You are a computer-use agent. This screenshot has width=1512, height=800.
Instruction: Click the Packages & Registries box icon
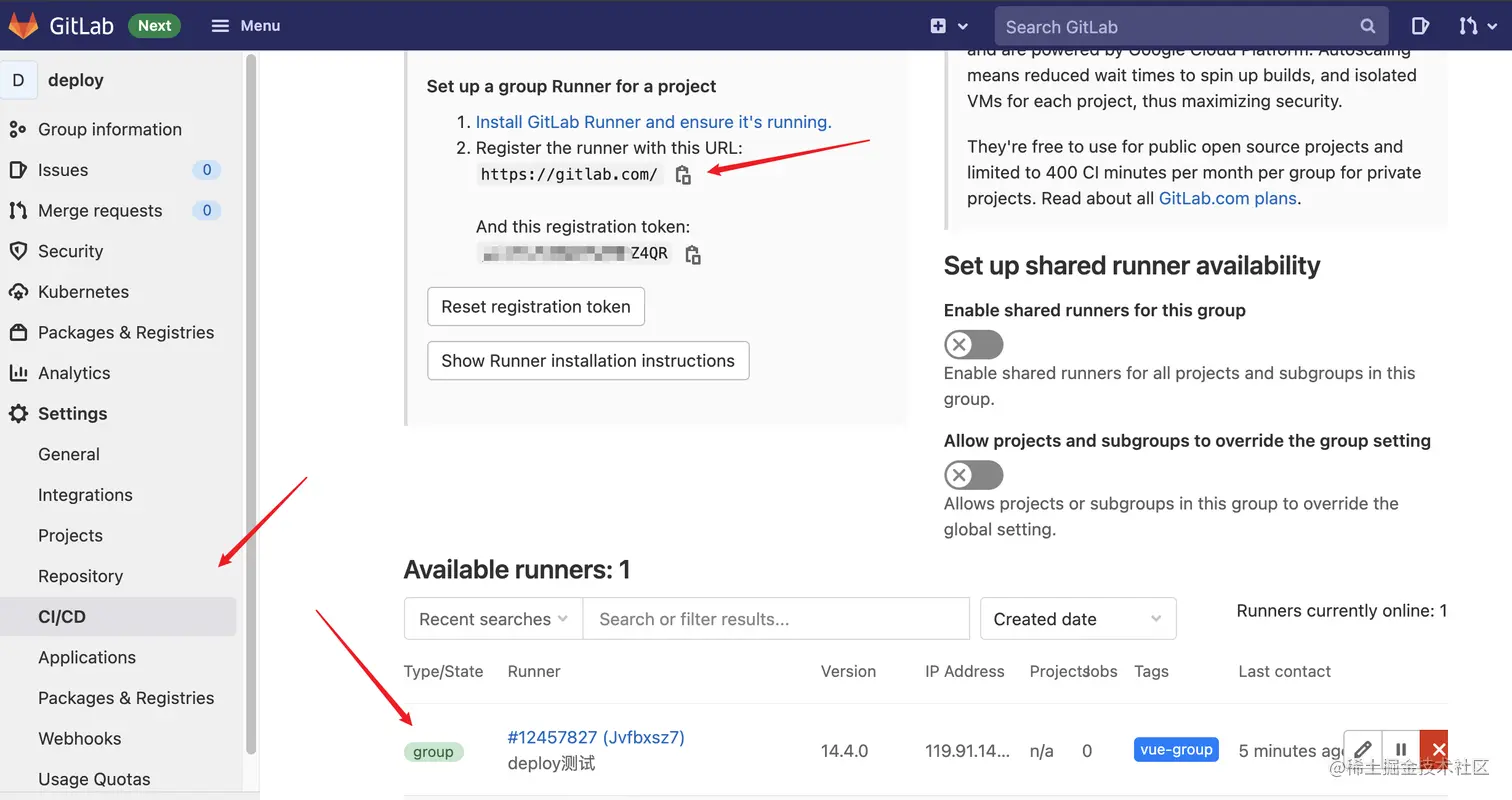pyautogui.click(x=18, y=332)
